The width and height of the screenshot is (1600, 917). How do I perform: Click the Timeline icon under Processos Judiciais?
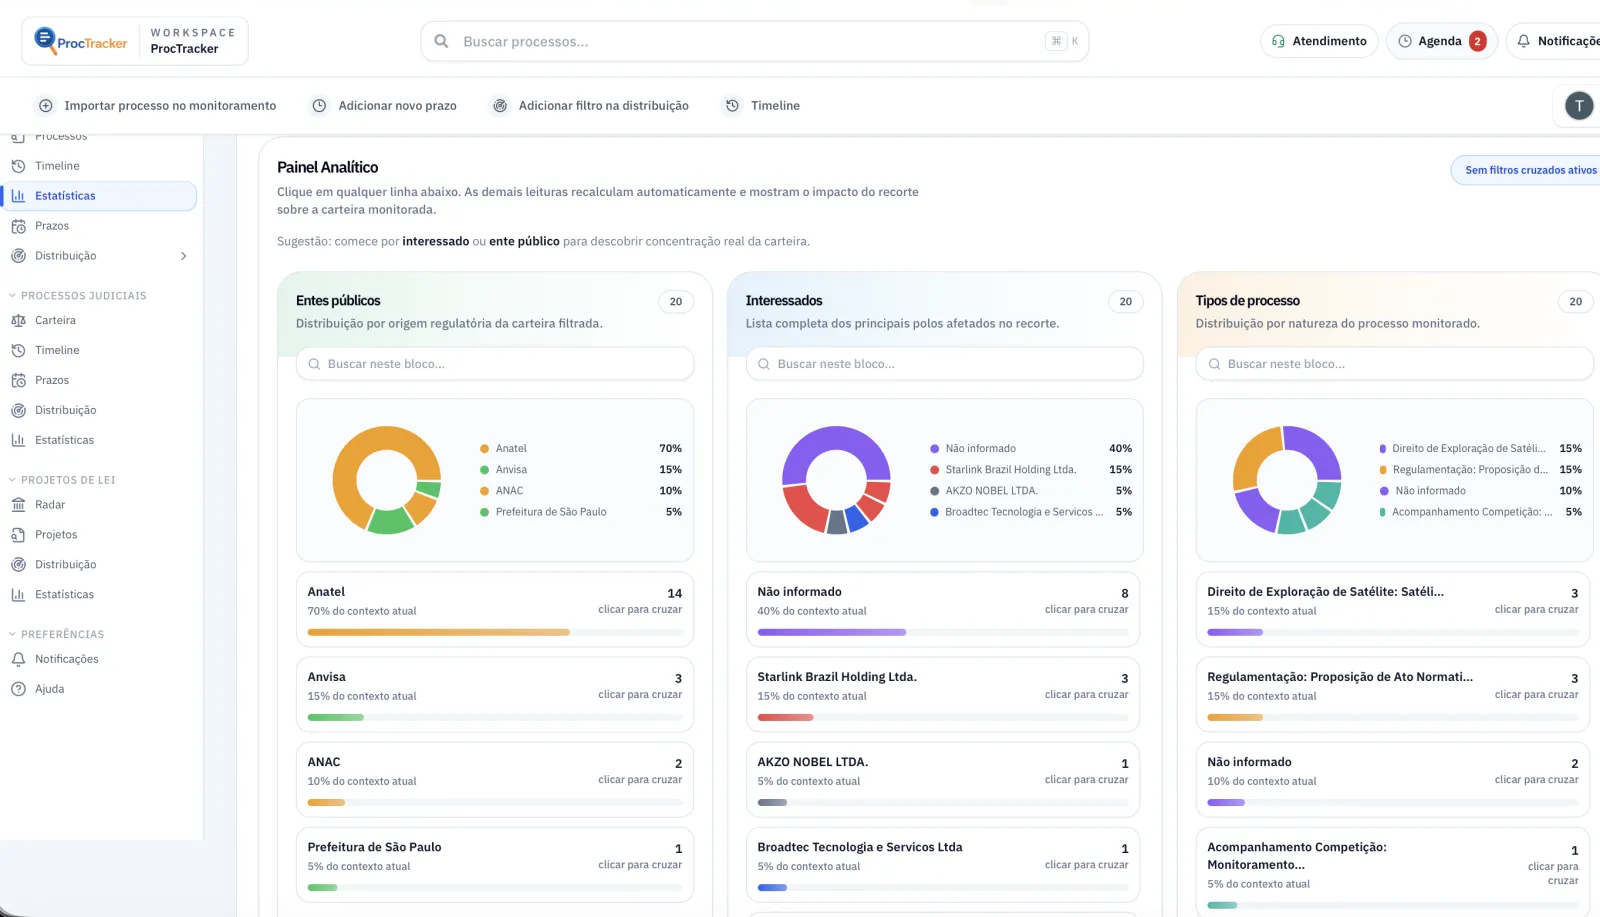pos(18,351)
